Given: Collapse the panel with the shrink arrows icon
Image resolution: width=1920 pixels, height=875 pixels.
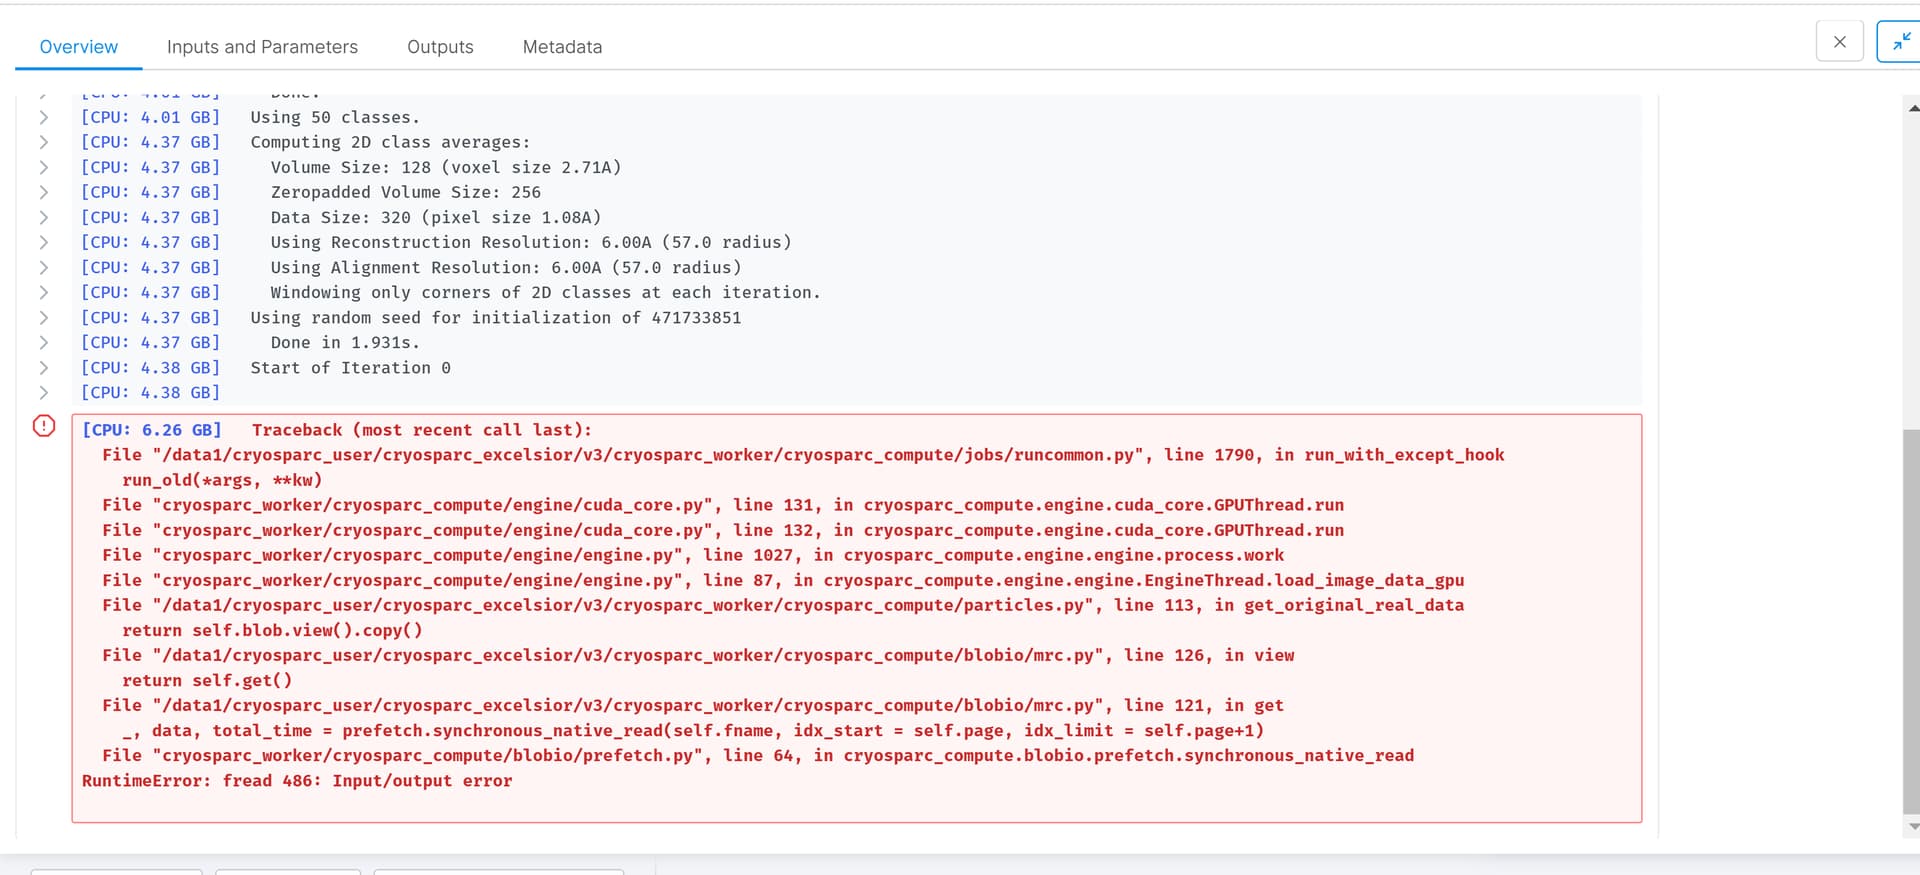Looking at the screenshot, I should (x=1900, y=42).
